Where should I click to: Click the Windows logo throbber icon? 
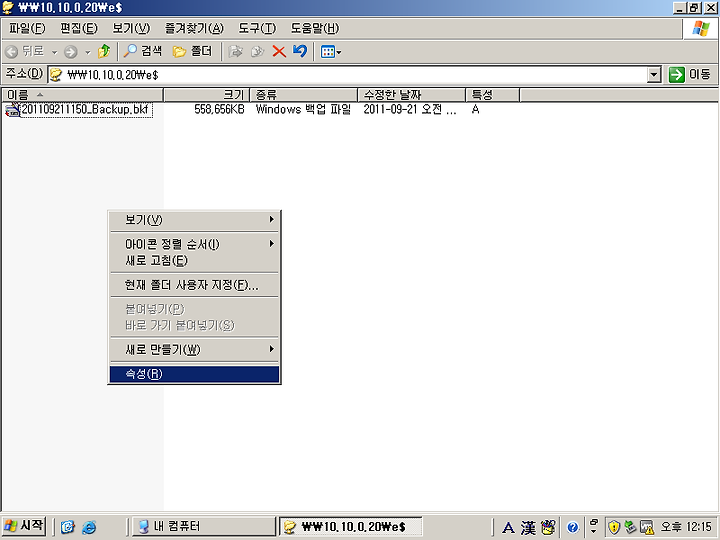pyautogui.click(x=701, y=28)
